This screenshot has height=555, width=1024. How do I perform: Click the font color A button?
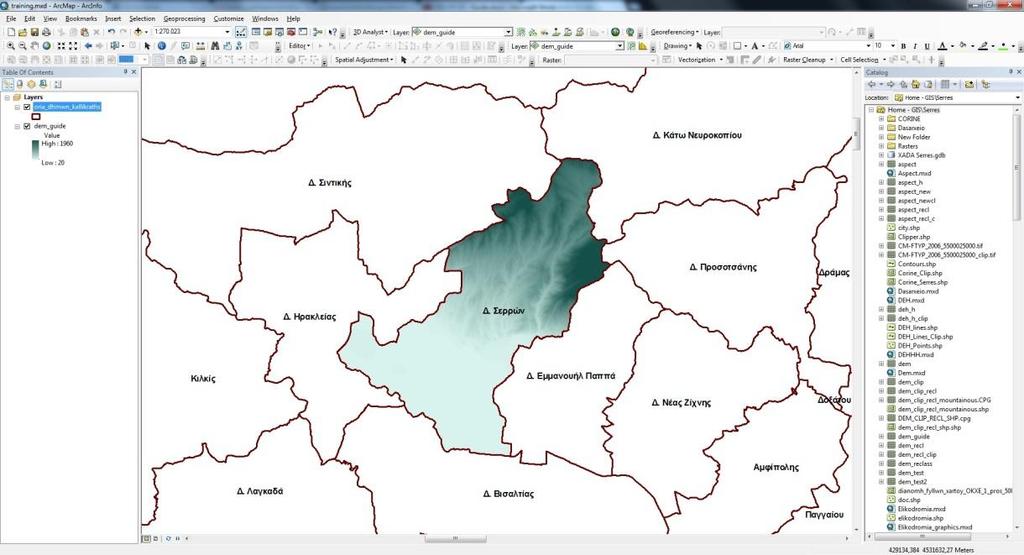click(x=942, y=46)
